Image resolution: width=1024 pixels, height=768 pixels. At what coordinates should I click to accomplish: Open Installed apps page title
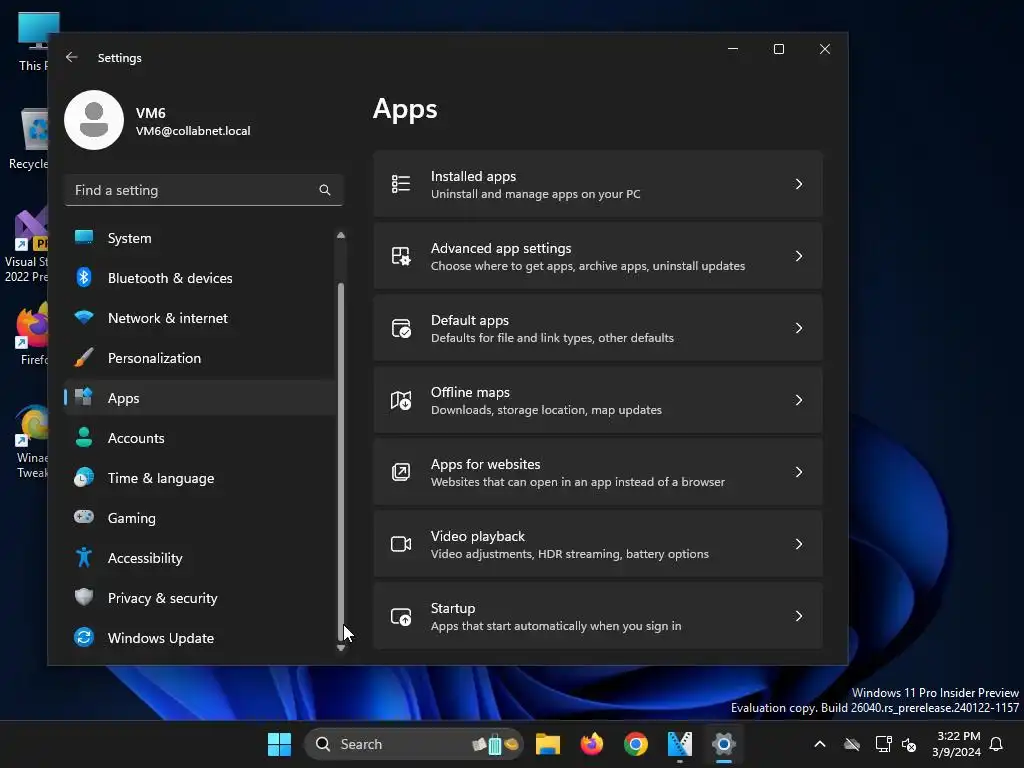click(473, 176)
